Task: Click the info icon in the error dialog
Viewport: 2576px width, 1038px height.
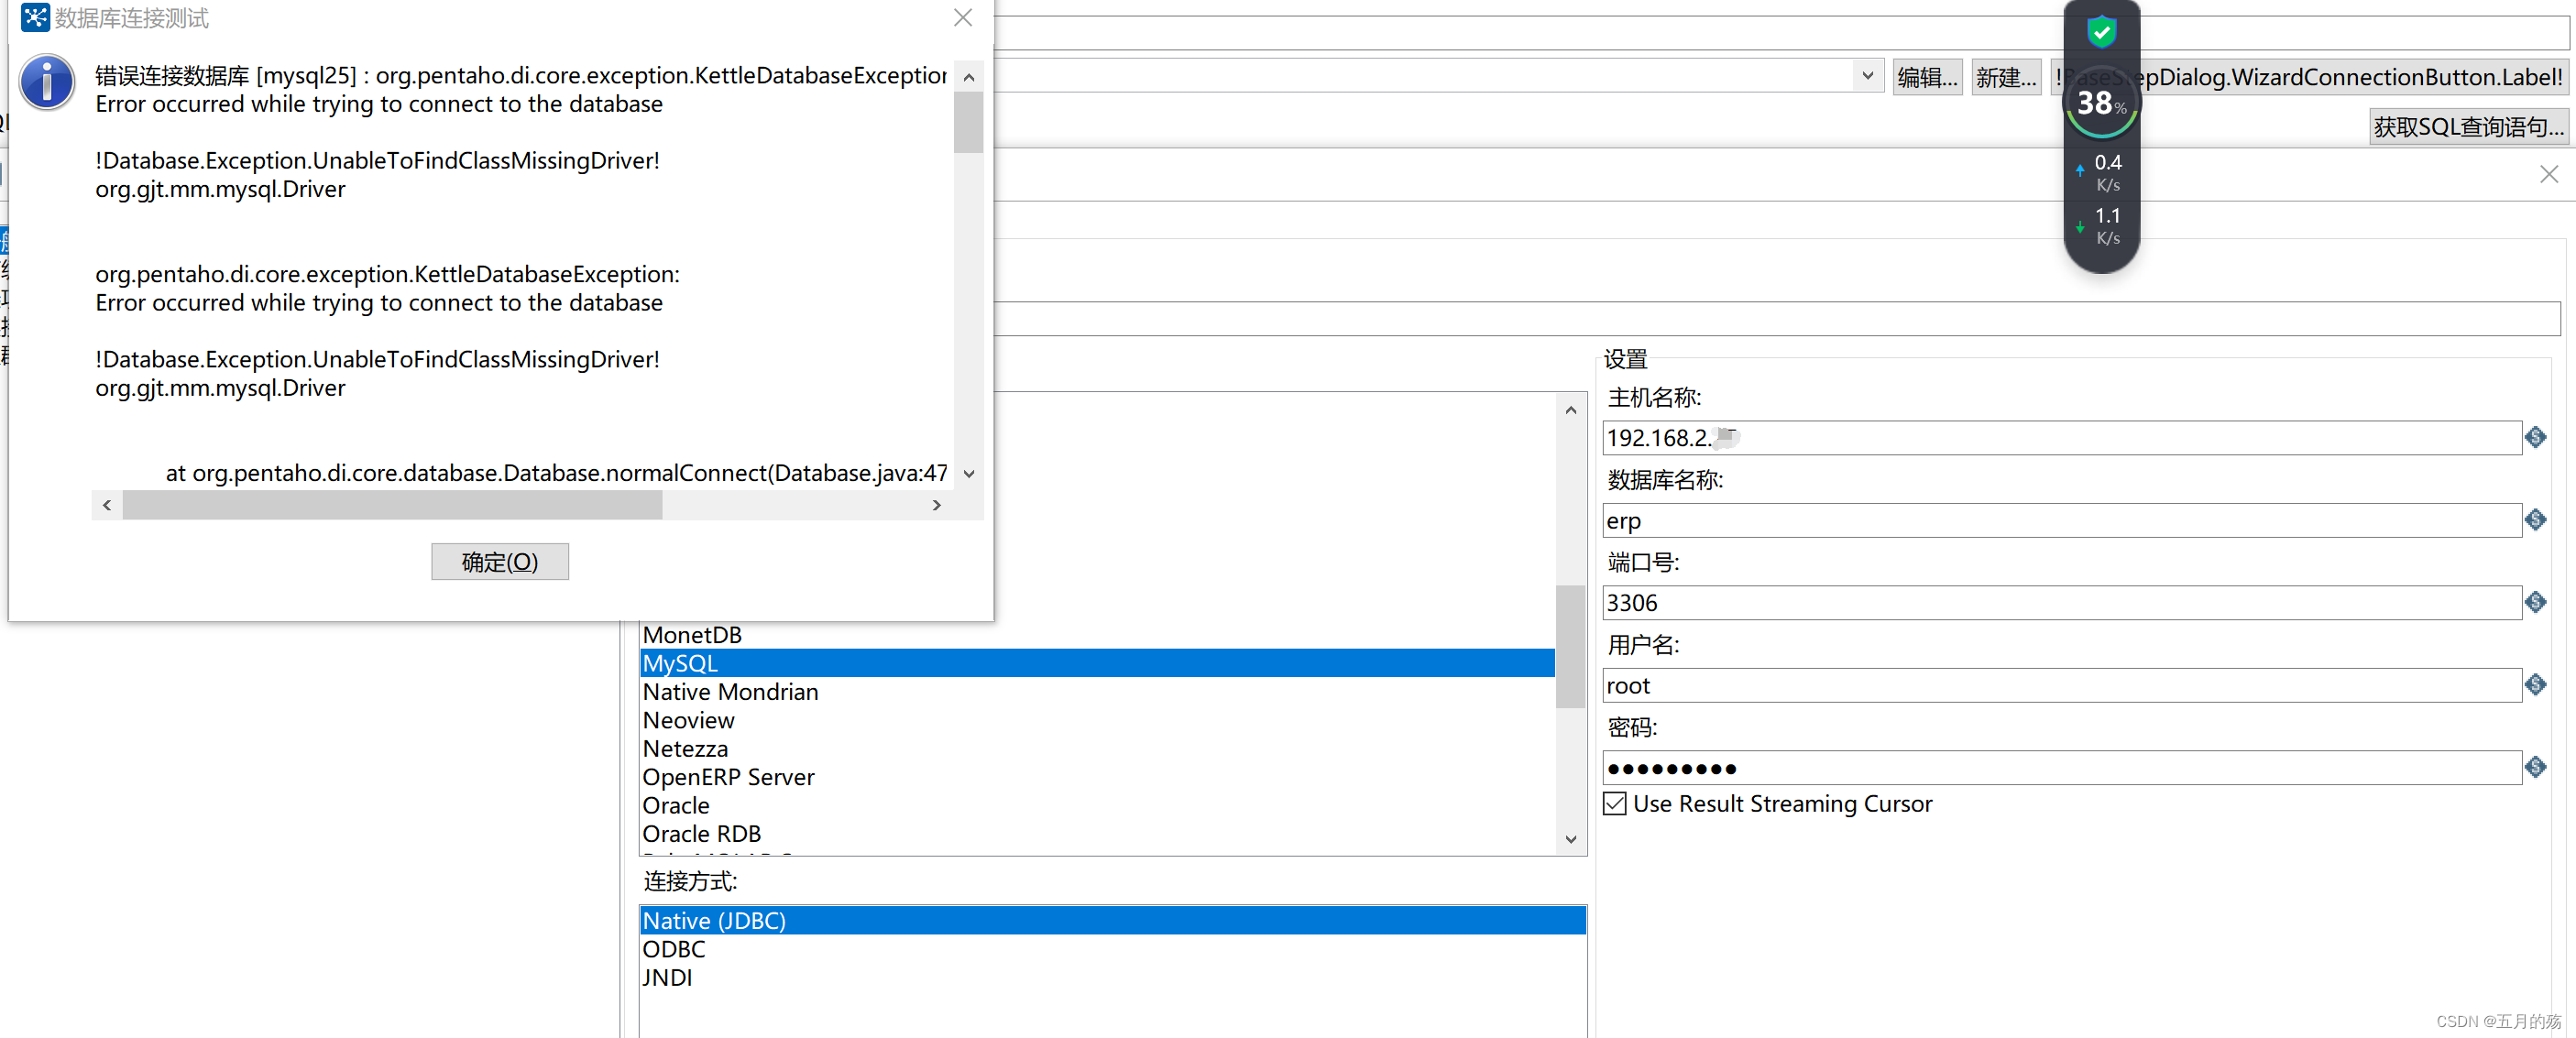Action: pos(46,82)
